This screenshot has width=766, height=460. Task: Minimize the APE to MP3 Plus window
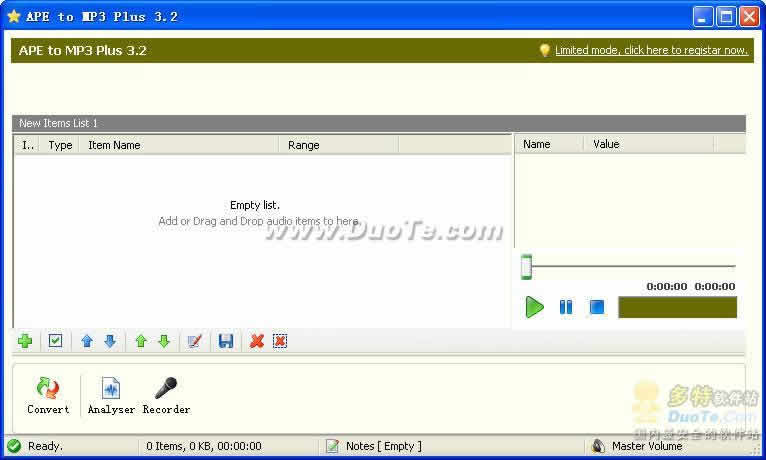[x=703, y=17]
